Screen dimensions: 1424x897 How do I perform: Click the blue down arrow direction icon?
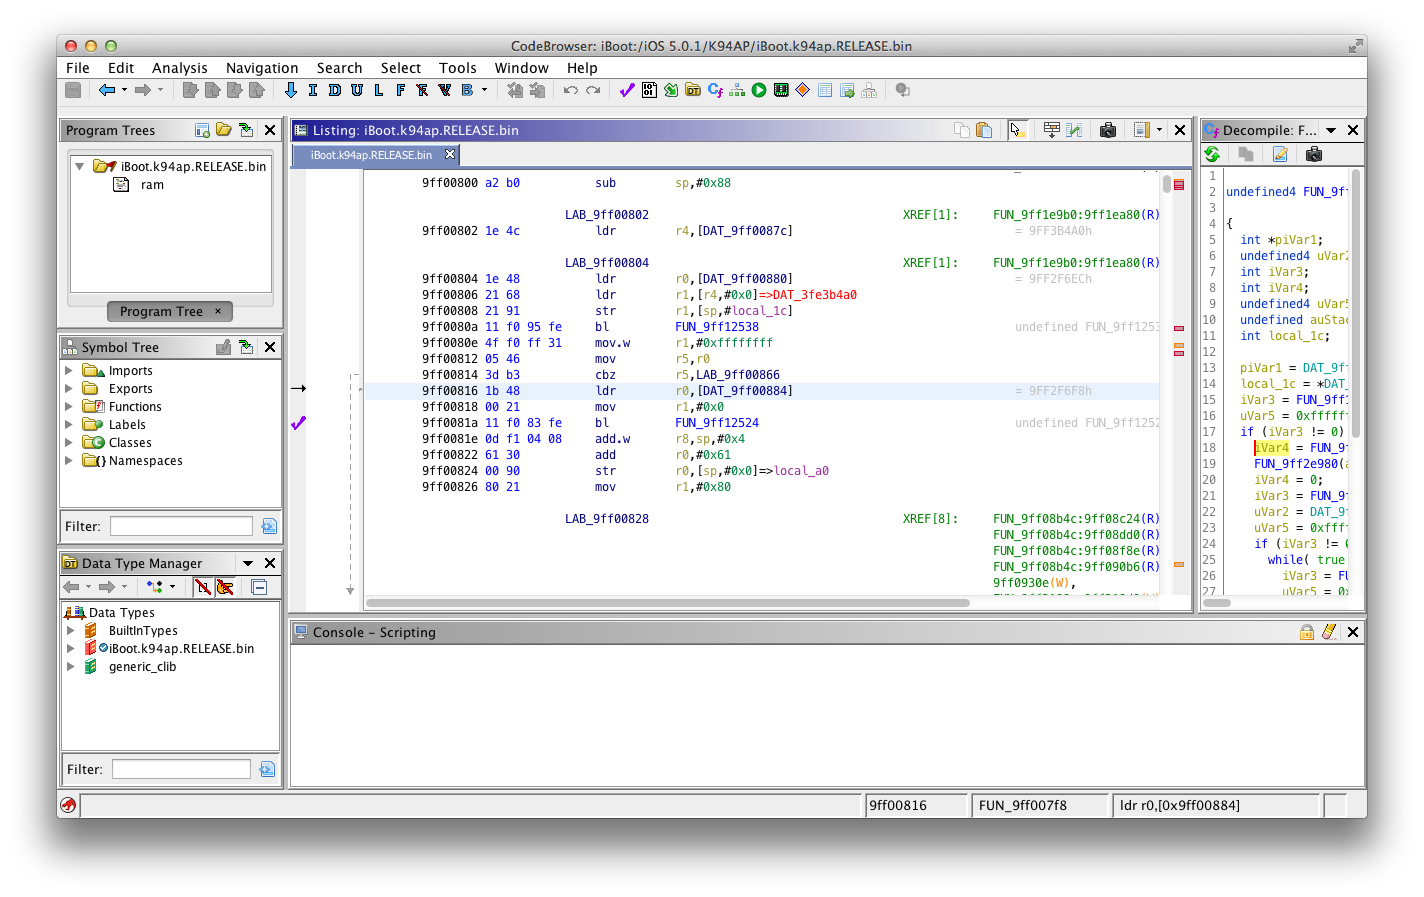[291, 90]
